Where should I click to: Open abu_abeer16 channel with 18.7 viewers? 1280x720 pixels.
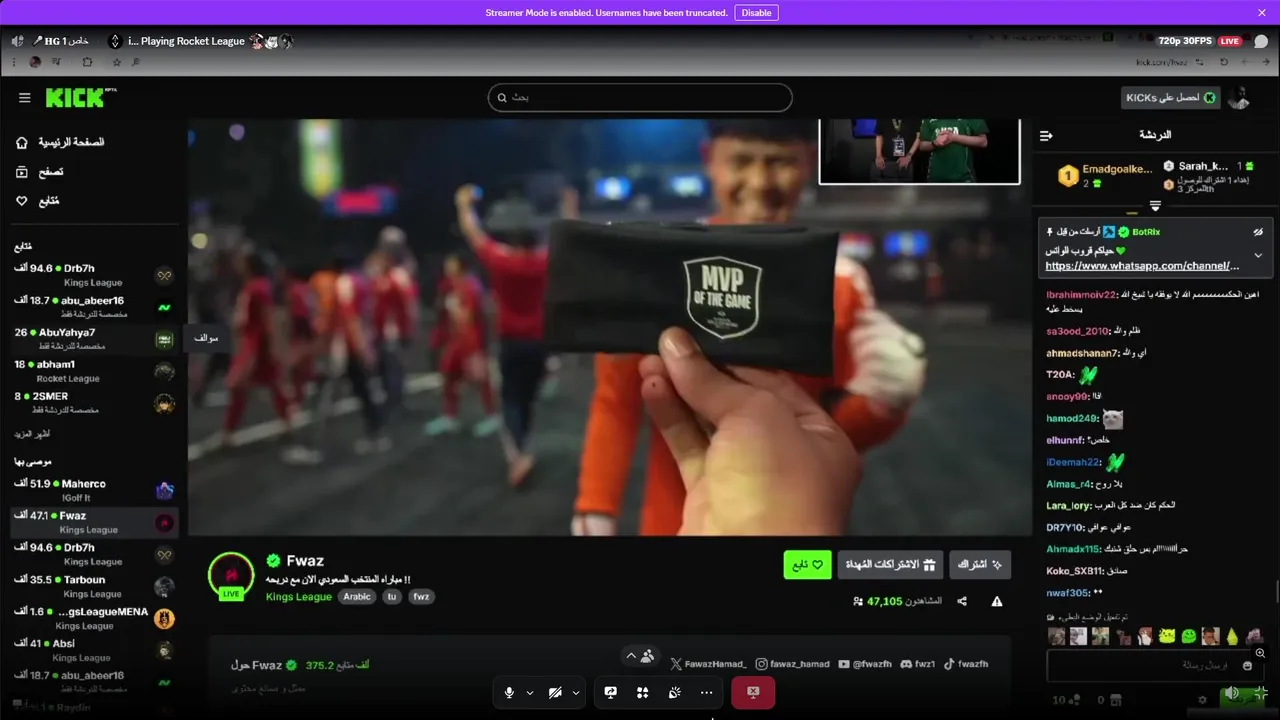pos(95,307)
